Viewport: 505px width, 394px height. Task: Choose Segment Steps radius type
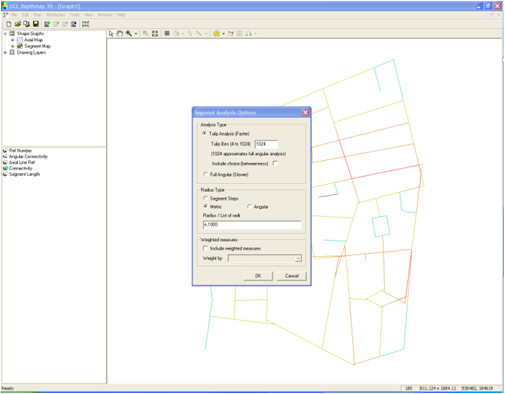point(205,198)
